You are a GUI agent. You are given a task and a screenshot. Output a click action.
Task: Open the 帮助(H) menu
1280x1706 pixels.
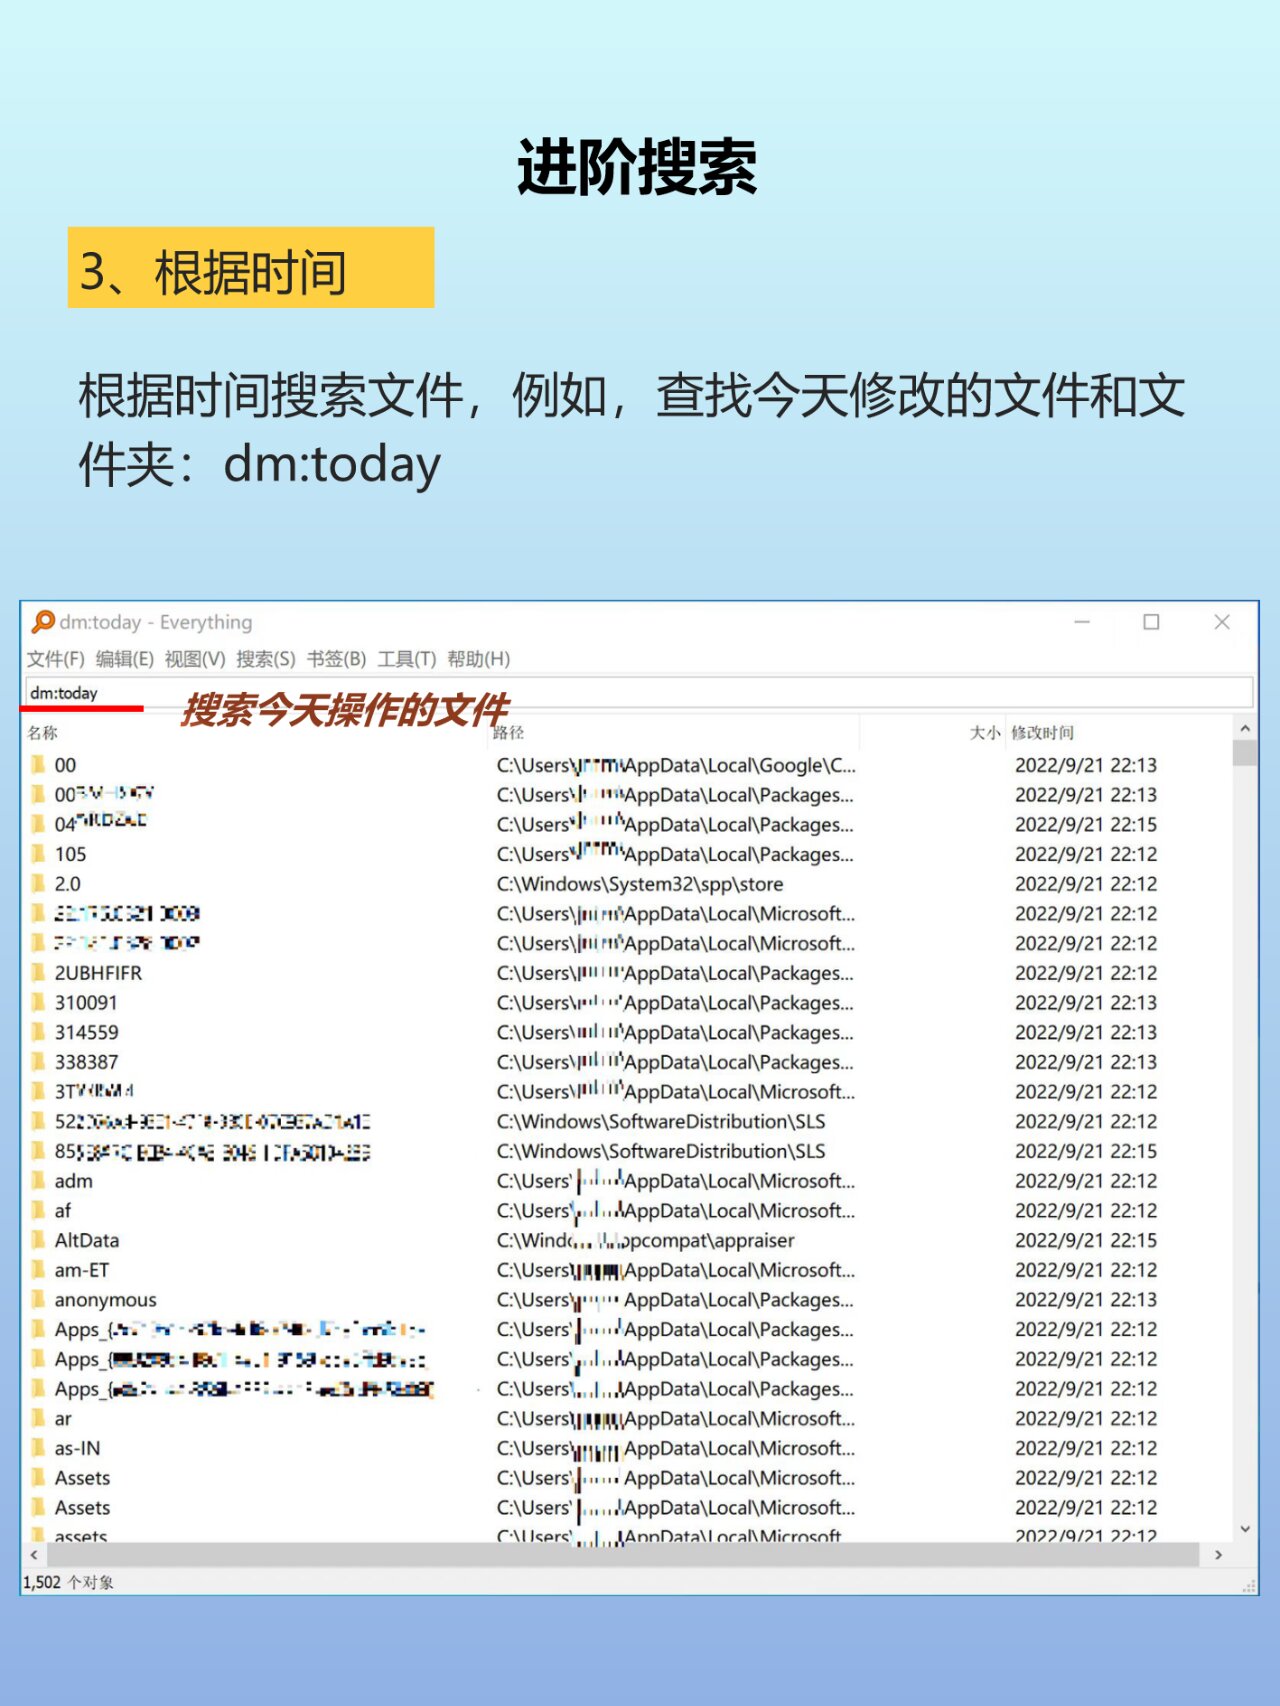pos(479,659)
